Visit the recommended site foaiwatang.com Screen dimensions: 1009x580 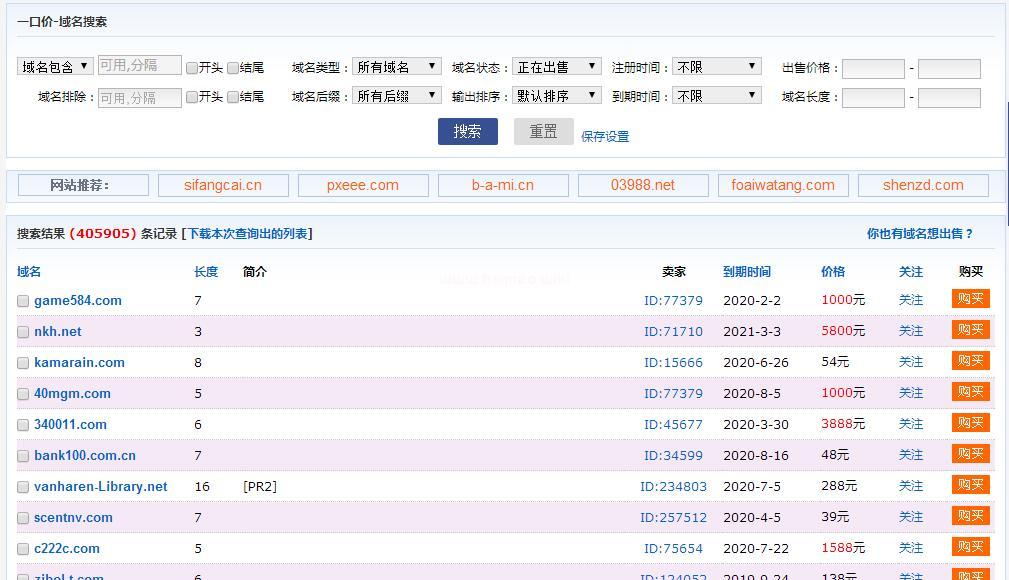pyautogui.click(x=782, y=185)
